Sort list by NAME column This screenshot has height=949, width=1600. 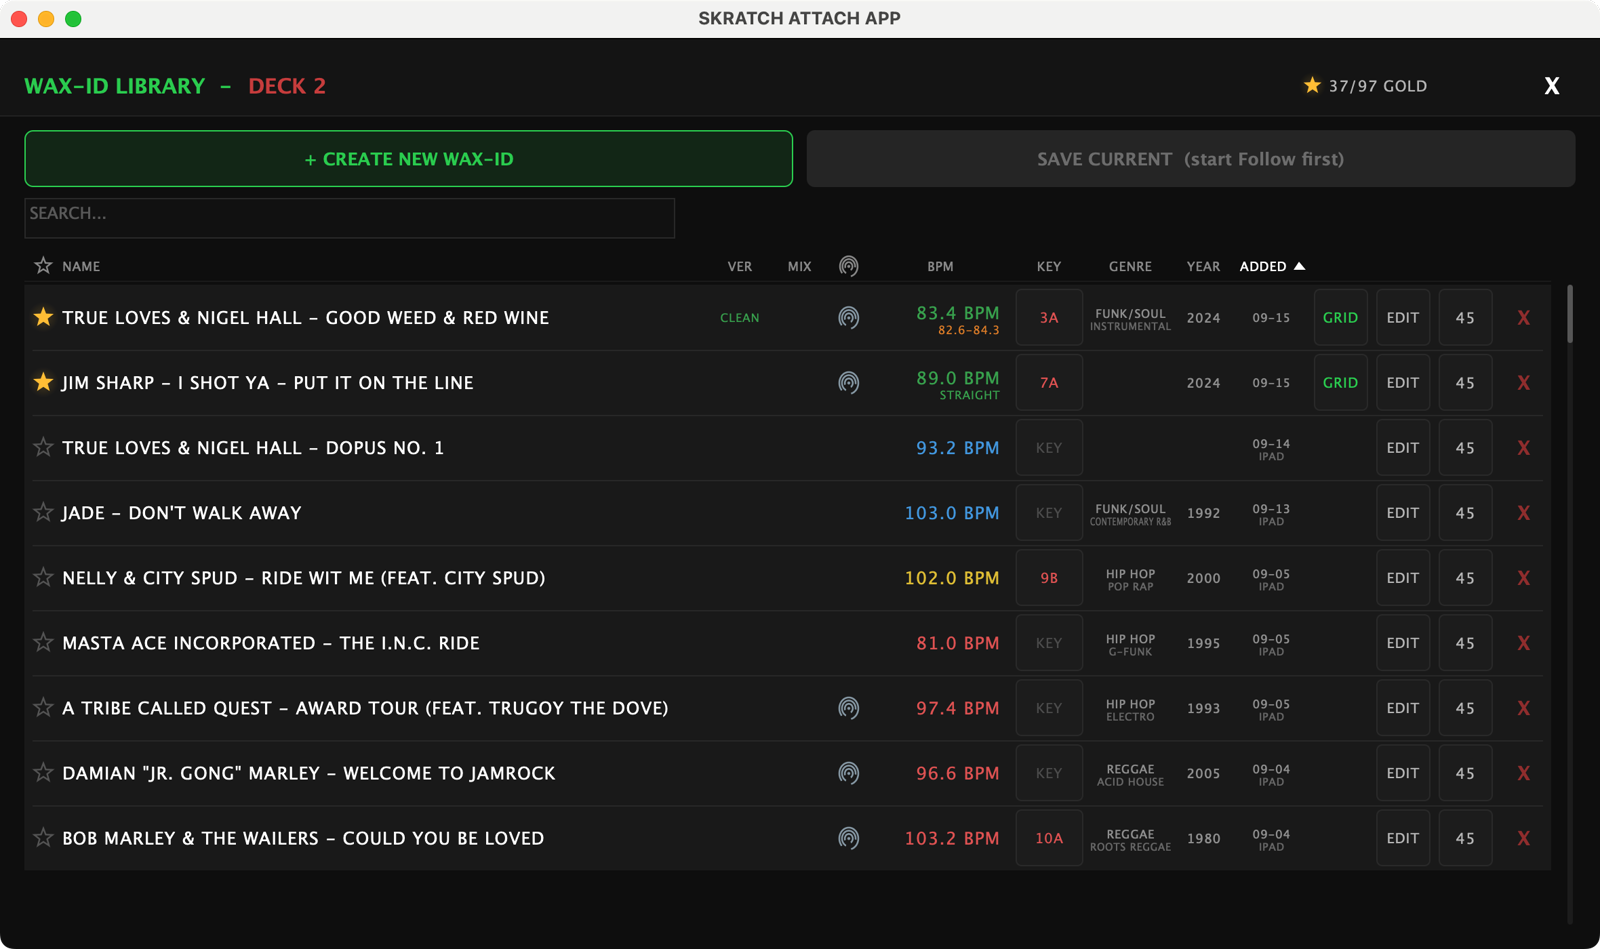(81, 267)
